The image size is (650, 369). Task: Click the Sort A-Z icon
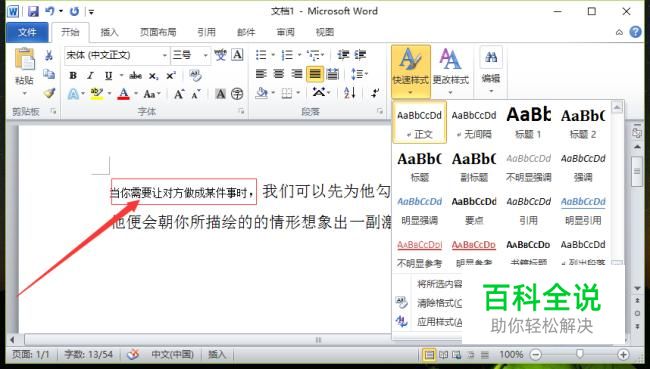(350, 93)
